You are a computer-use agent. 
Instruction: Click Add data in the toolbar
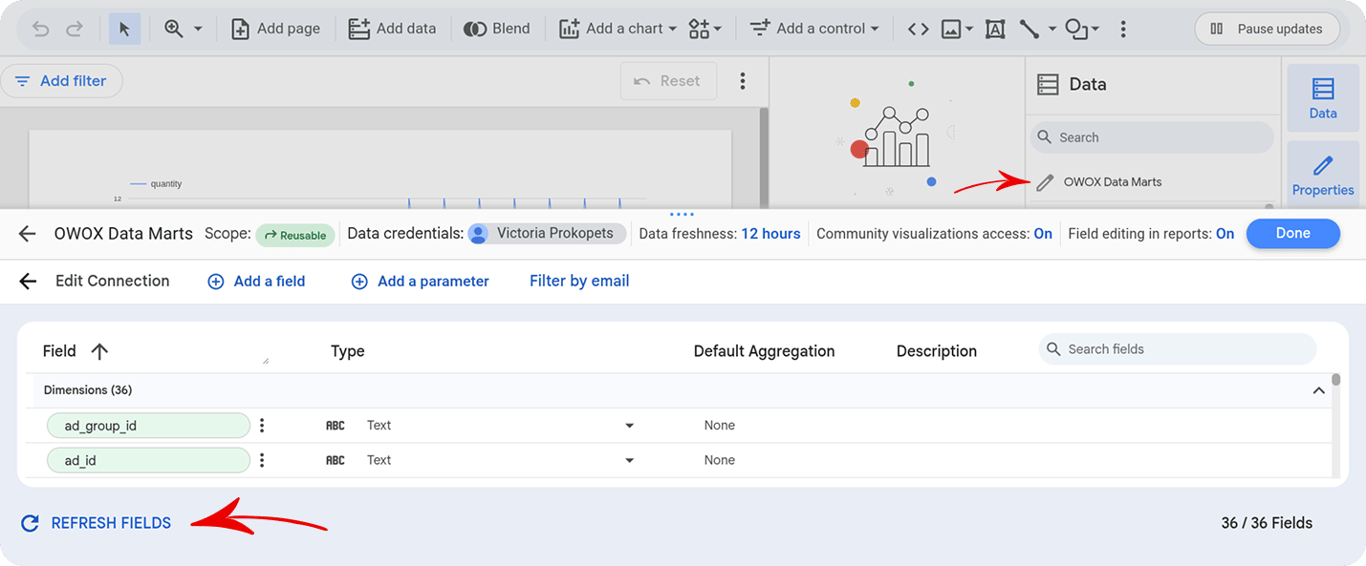coord(392,29)
